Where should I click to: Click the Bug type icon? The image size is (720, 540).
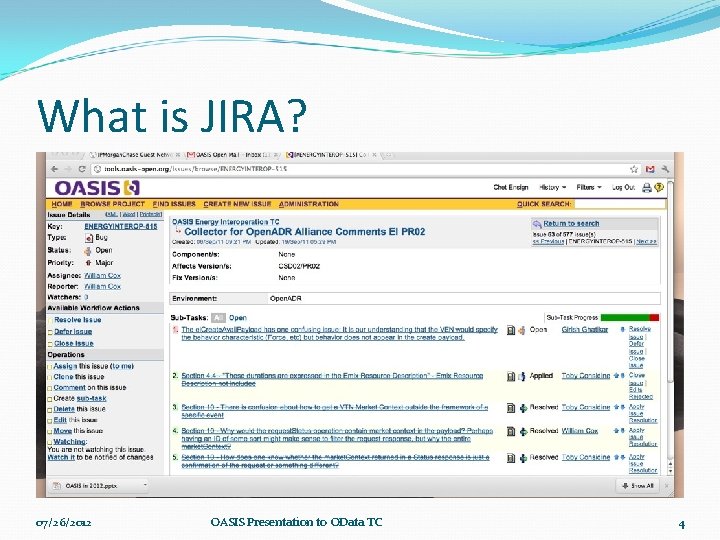(89, 238)
